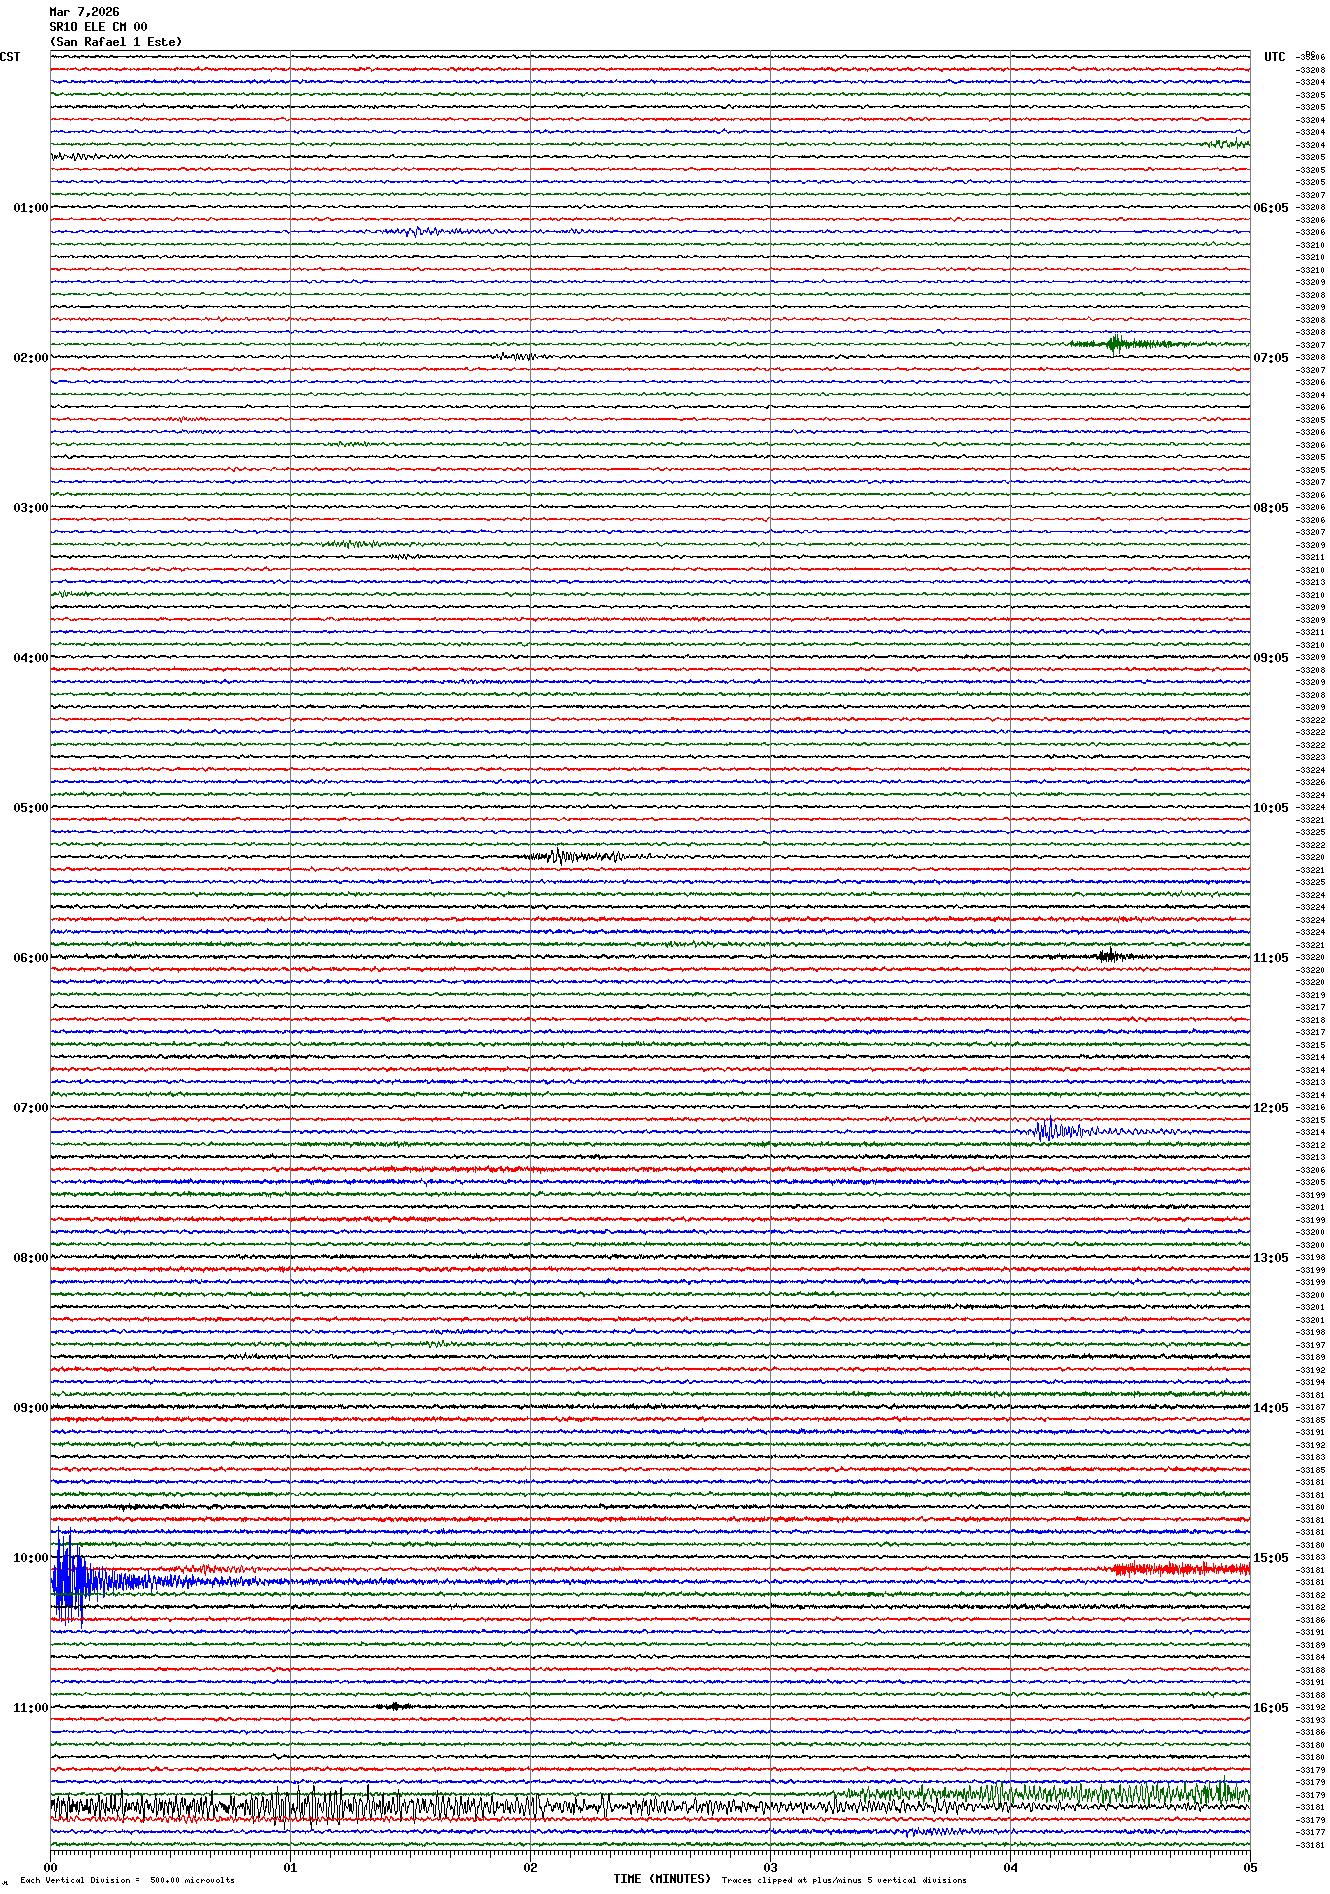Click the black burst on the 06:00 trace
Screen dimensions: 1330x1894
(1108, 956)
